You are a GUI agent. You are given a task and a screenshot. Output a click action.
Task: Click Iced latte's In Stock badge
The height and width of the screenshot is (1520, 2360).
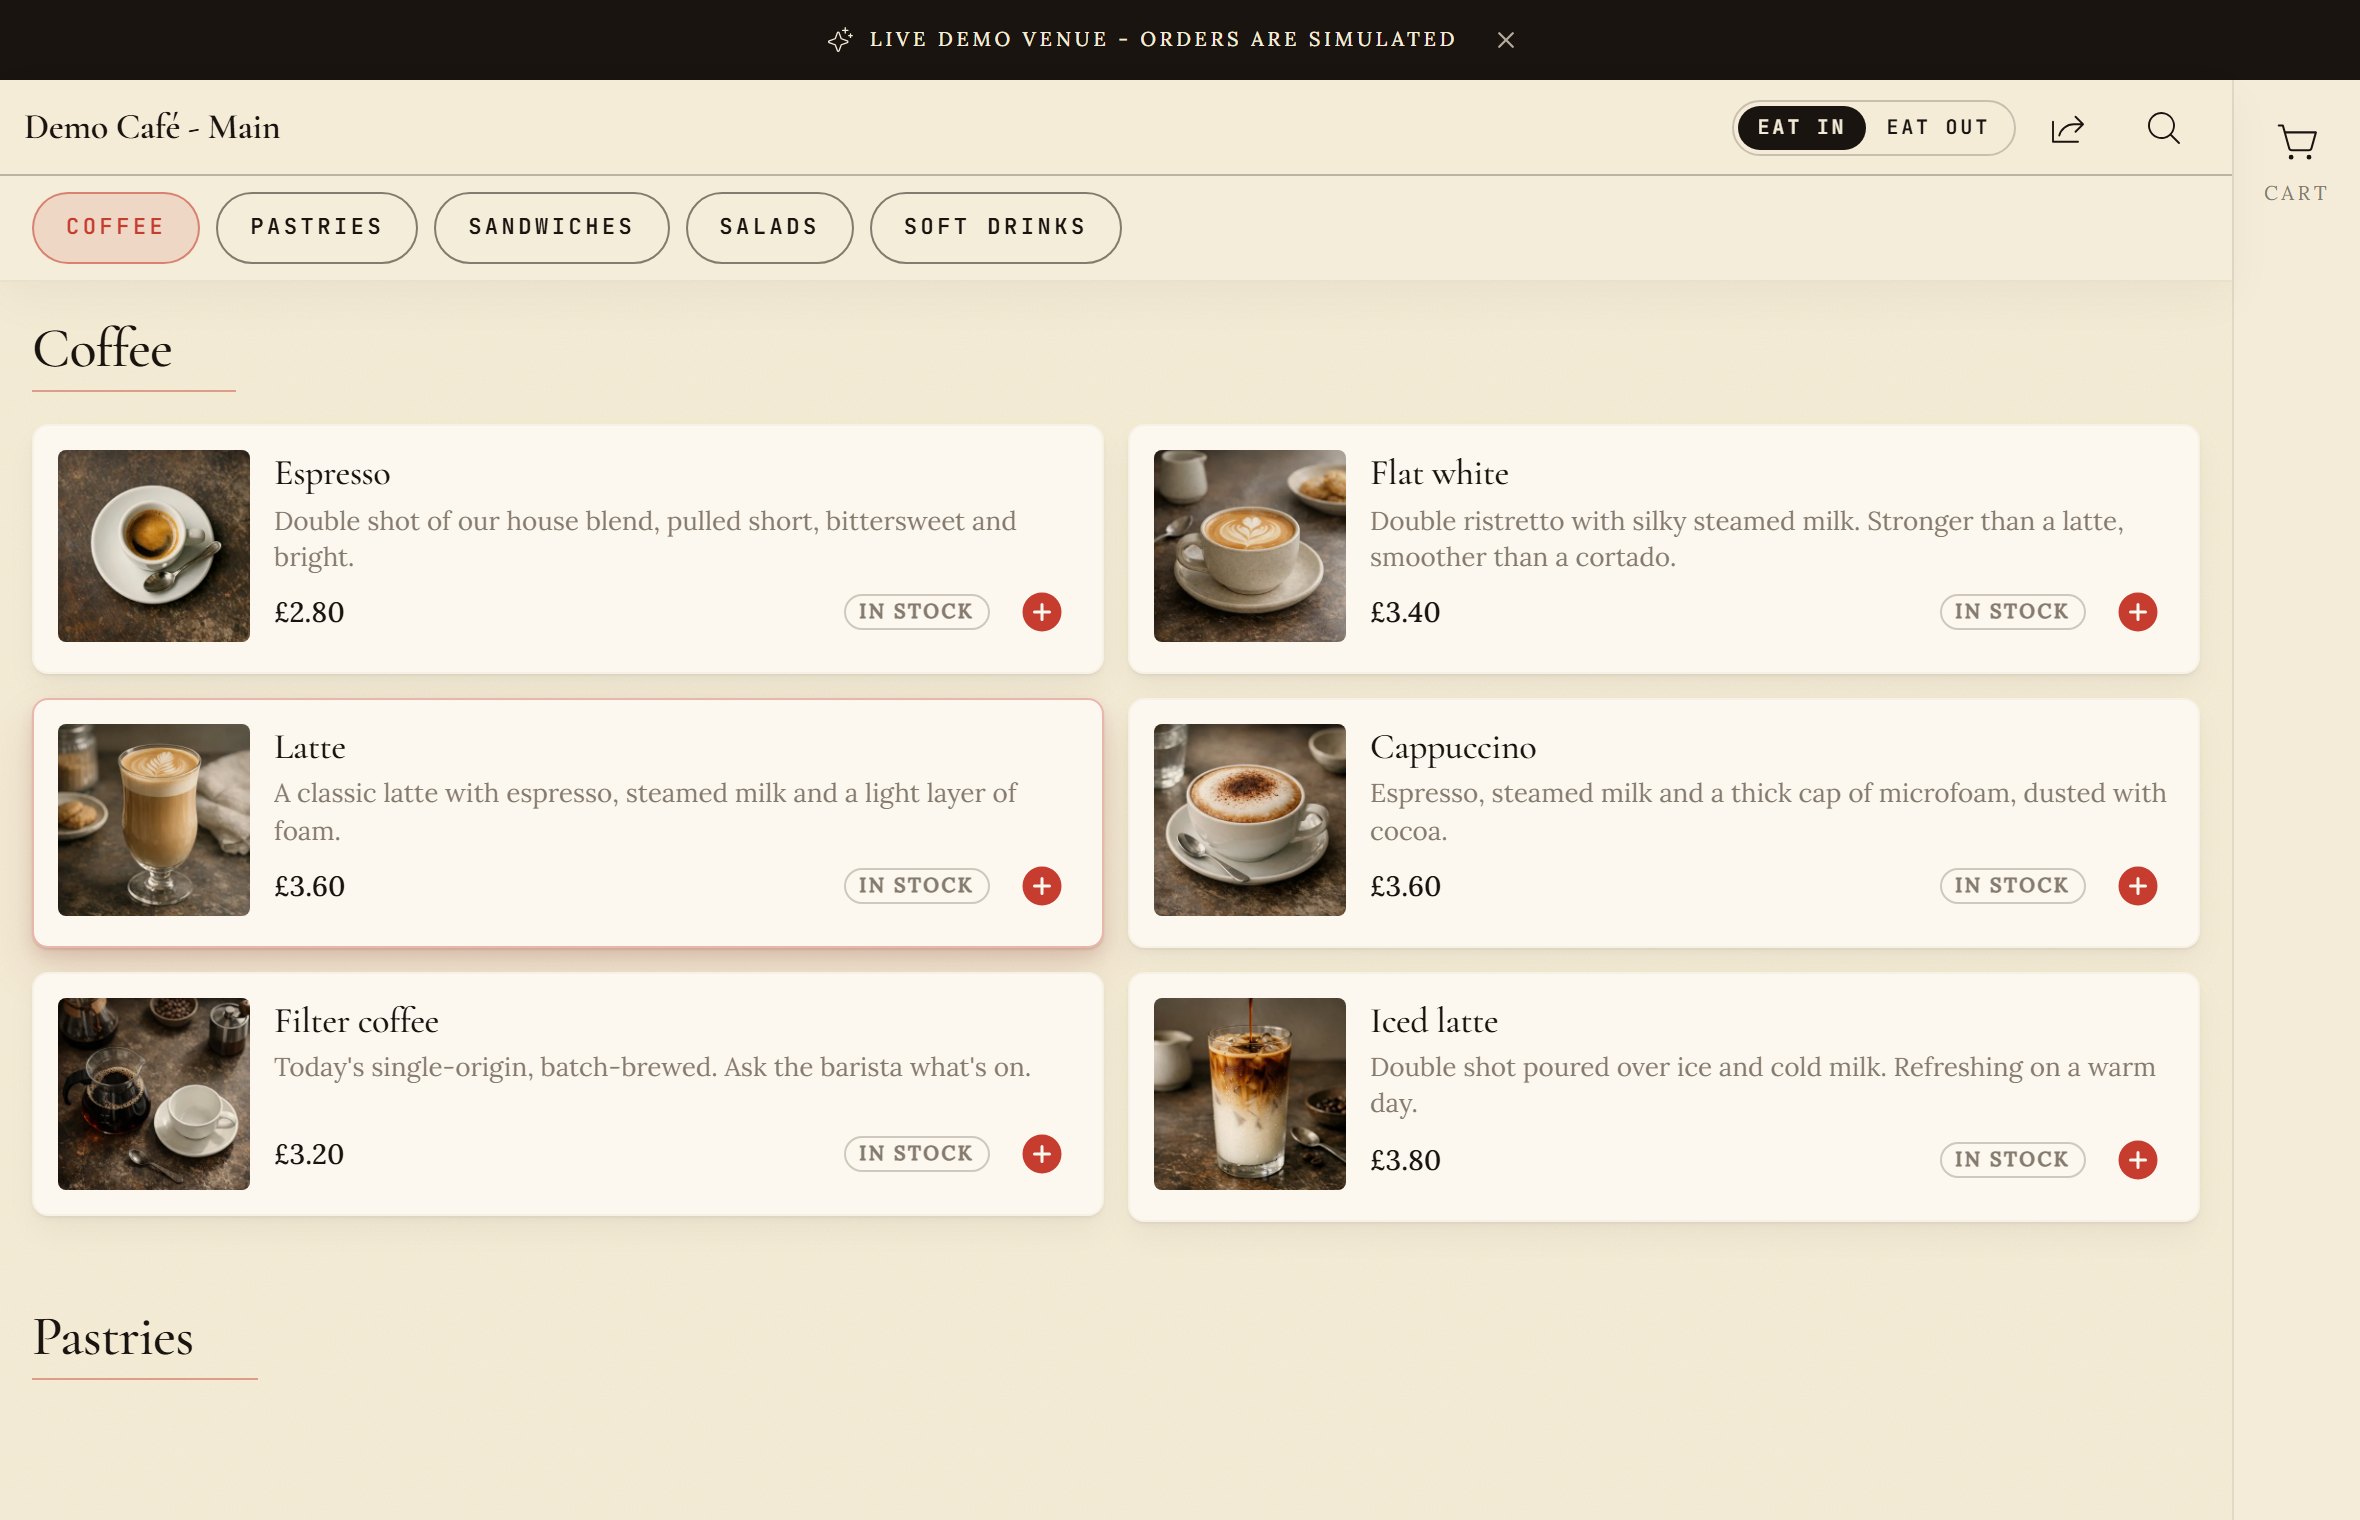click(2012, 1159)
